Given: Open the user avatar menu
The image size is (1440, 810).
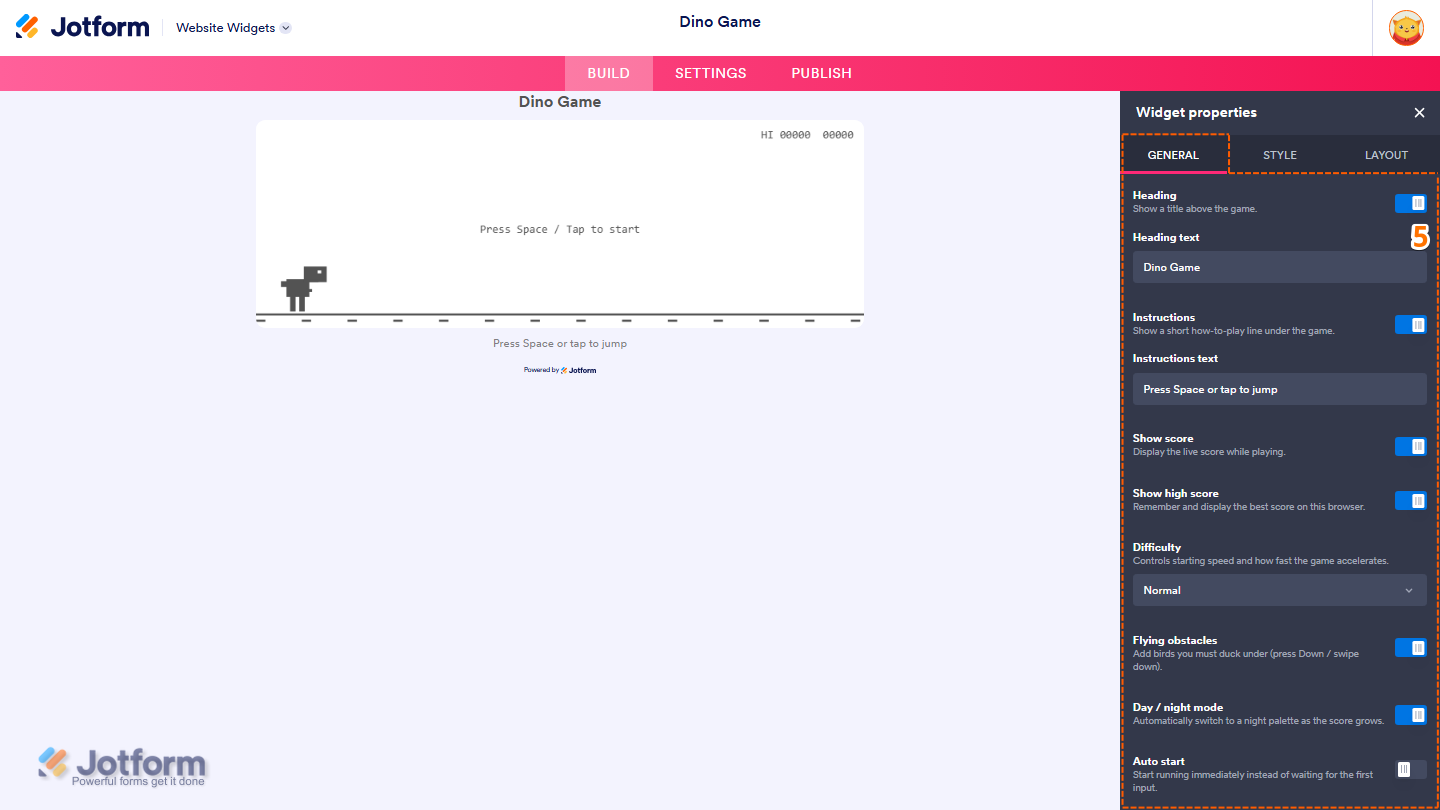Looking at the screenshot, I should pyautogui.click(x=1407, y=27).
